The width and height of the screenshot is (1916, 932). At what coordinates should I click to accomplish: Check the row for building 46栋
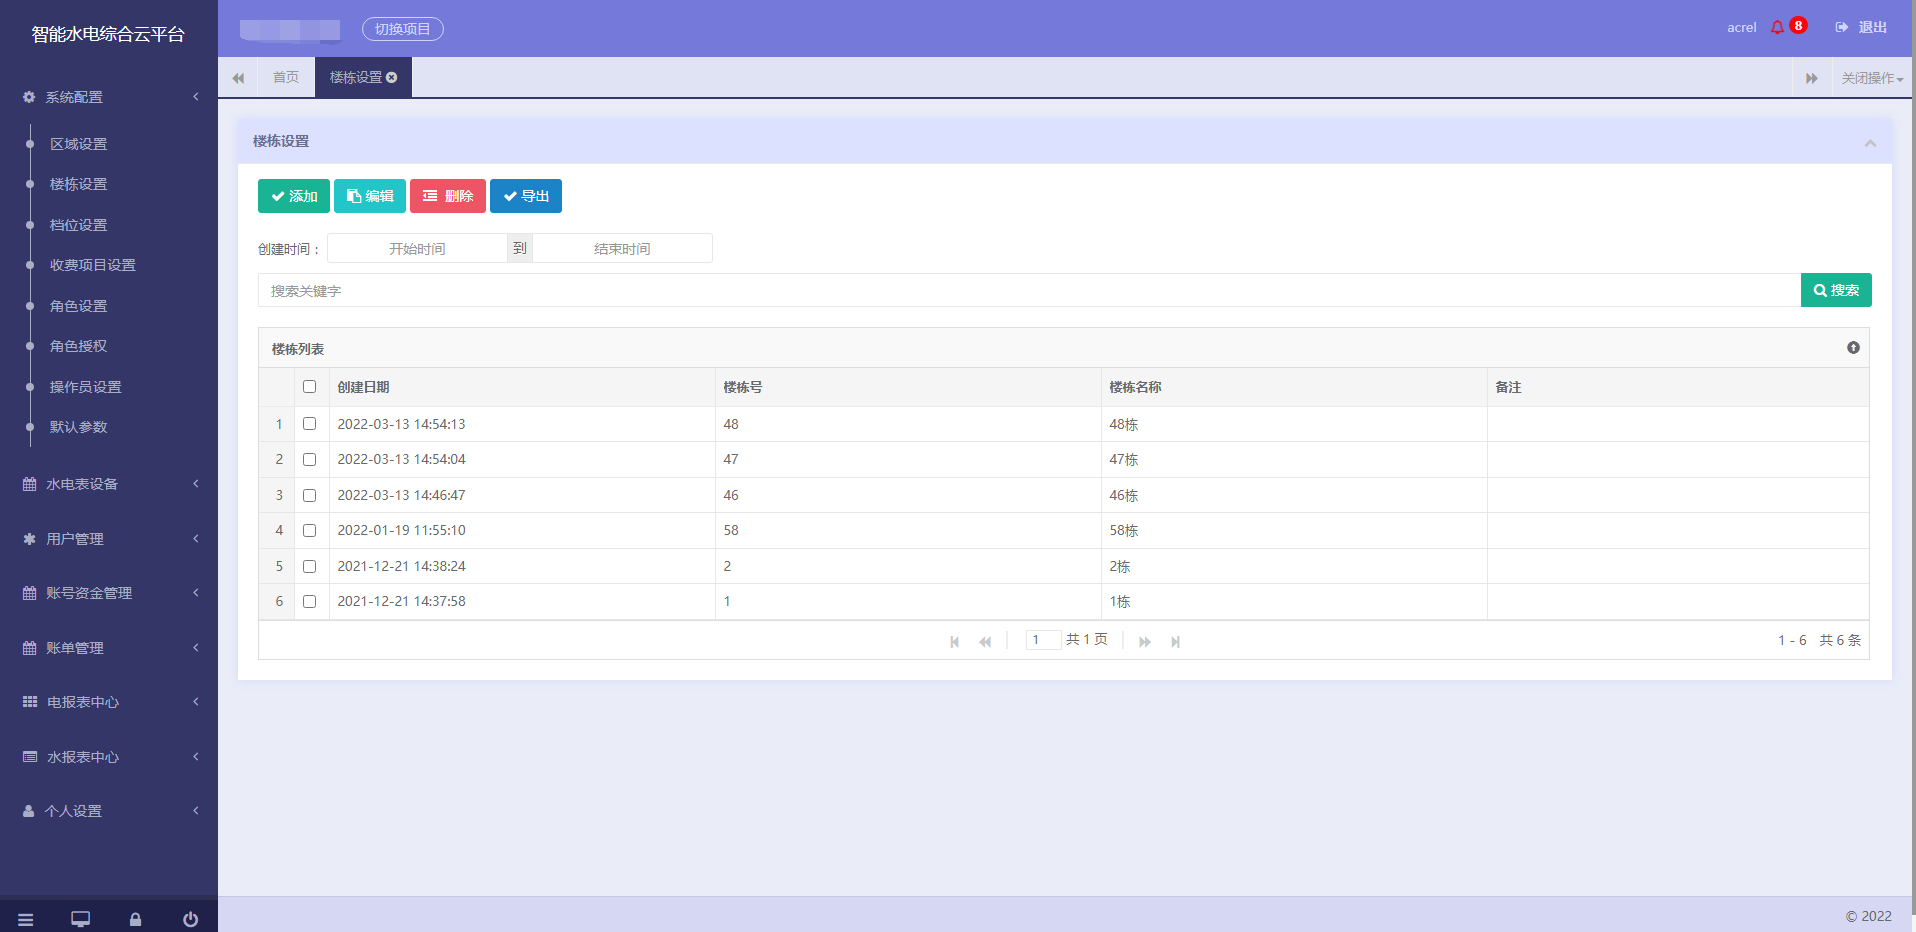point(310,495)
